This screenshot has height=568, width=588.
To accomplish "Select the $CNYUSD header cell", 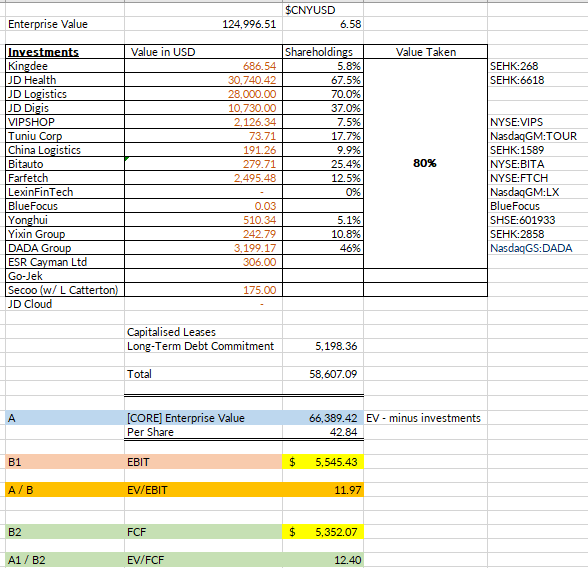I will click(323, 10).
